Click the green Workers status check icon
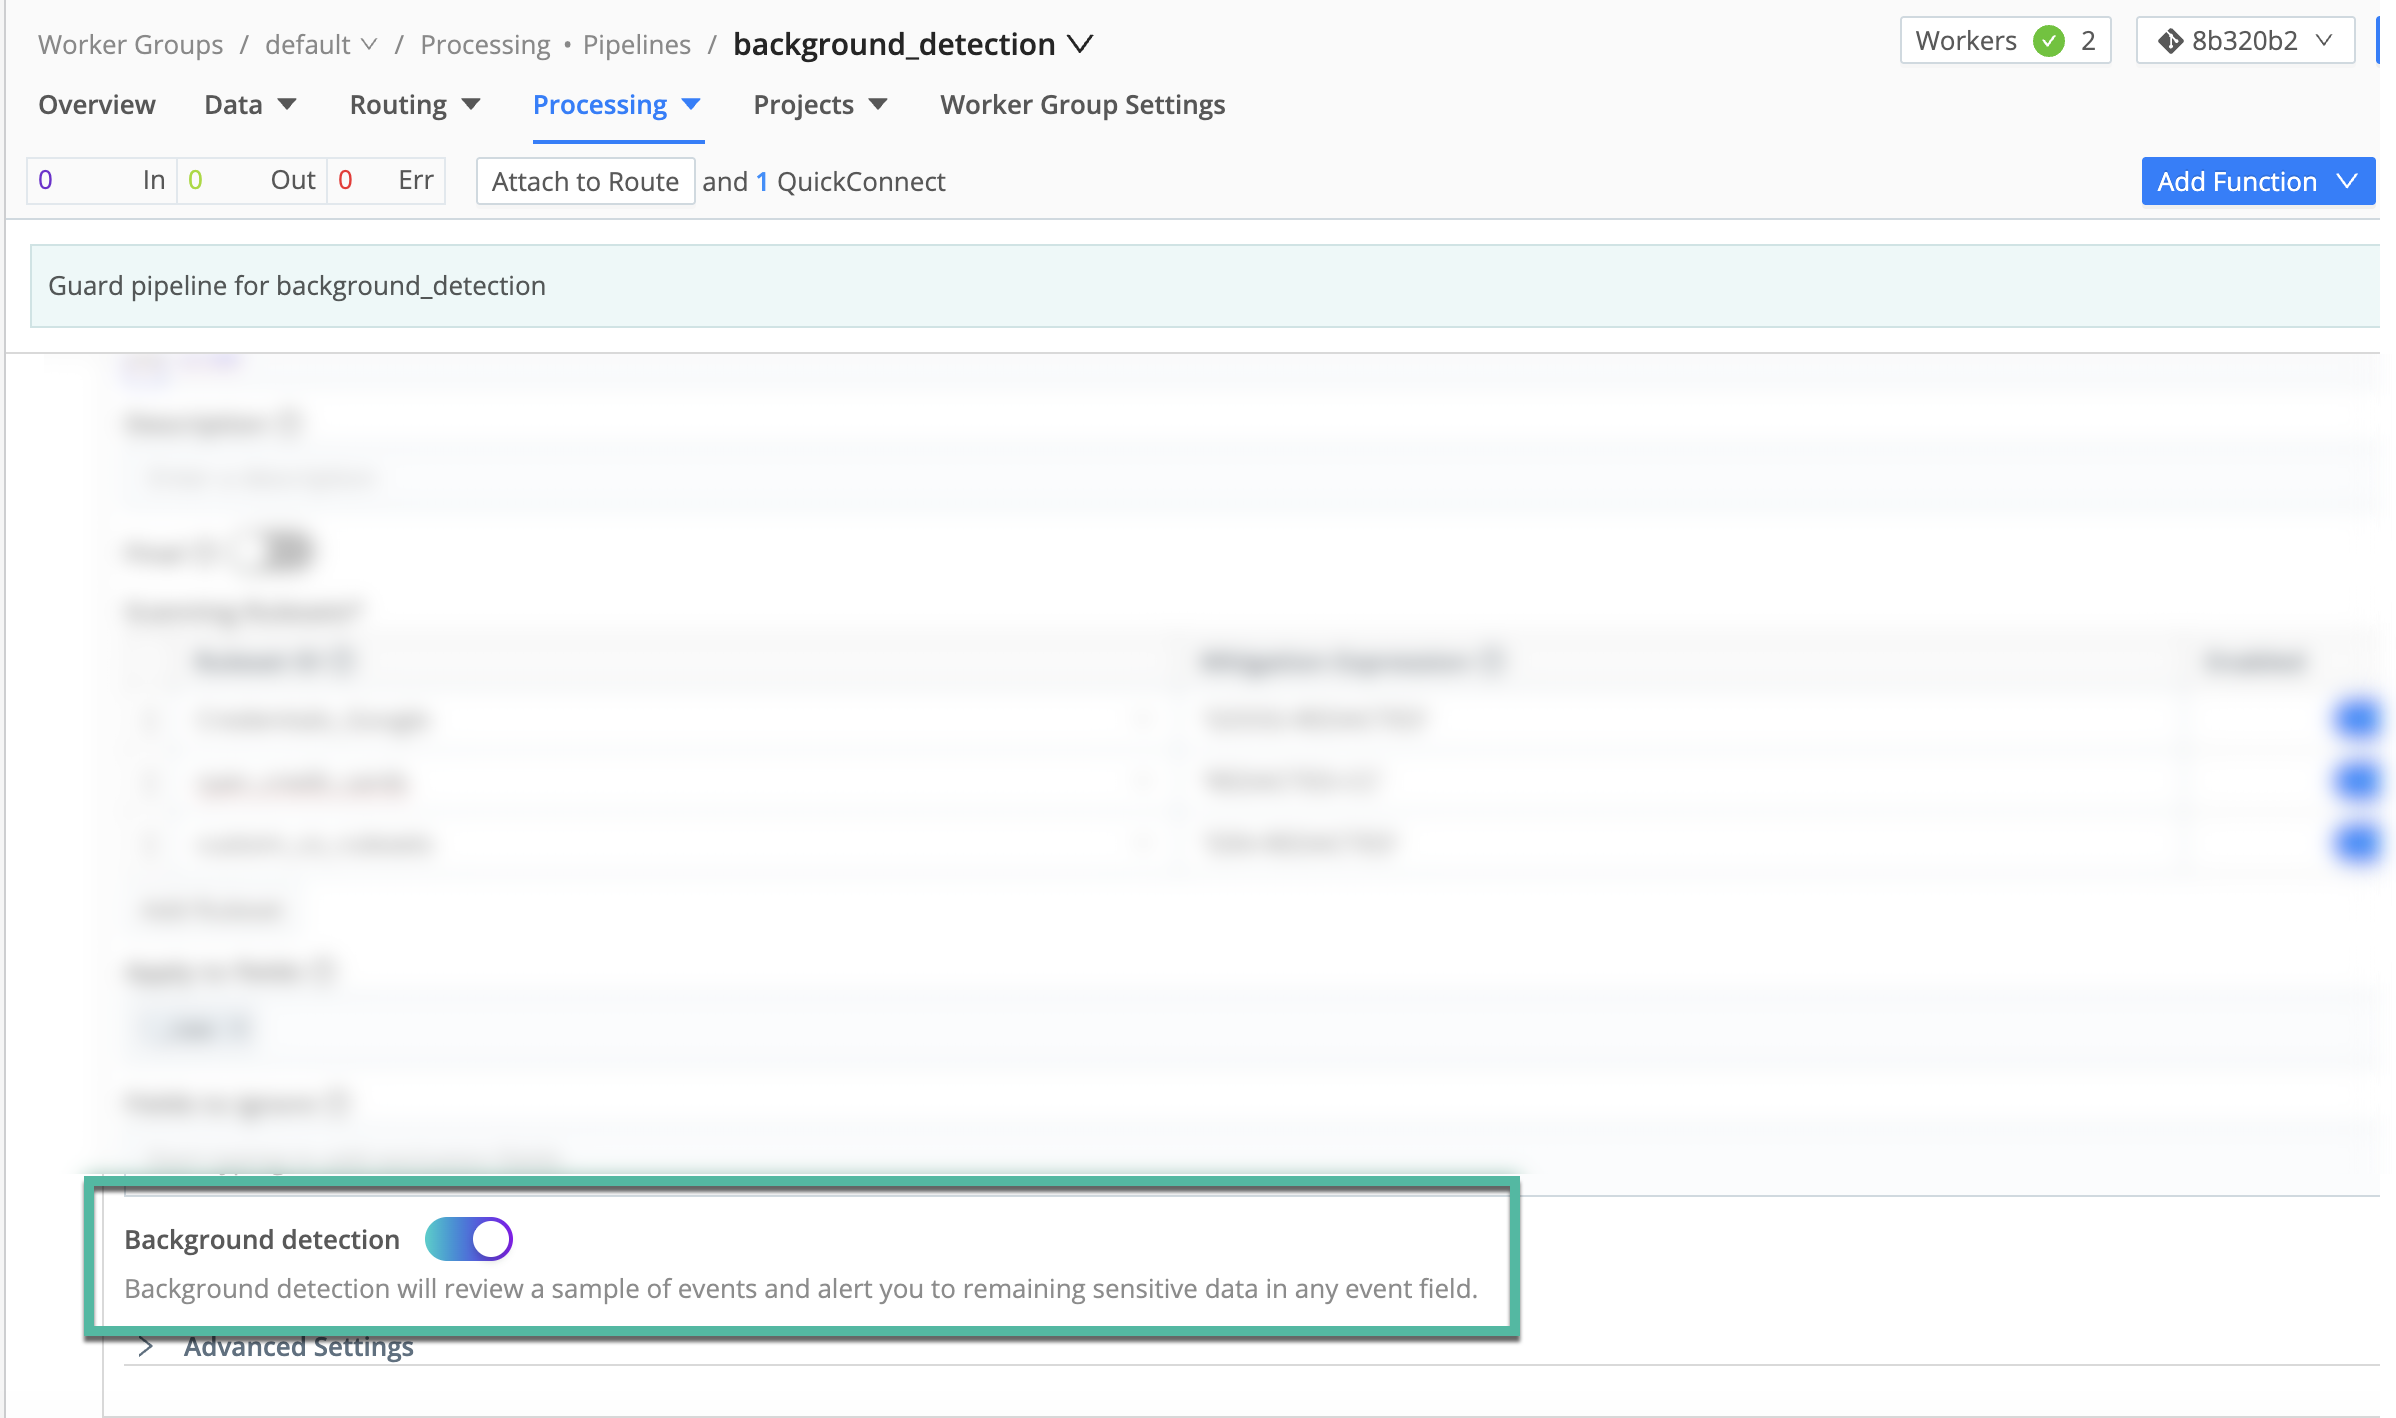This screenshot has height=1418, width=2396. point(2048,41)
